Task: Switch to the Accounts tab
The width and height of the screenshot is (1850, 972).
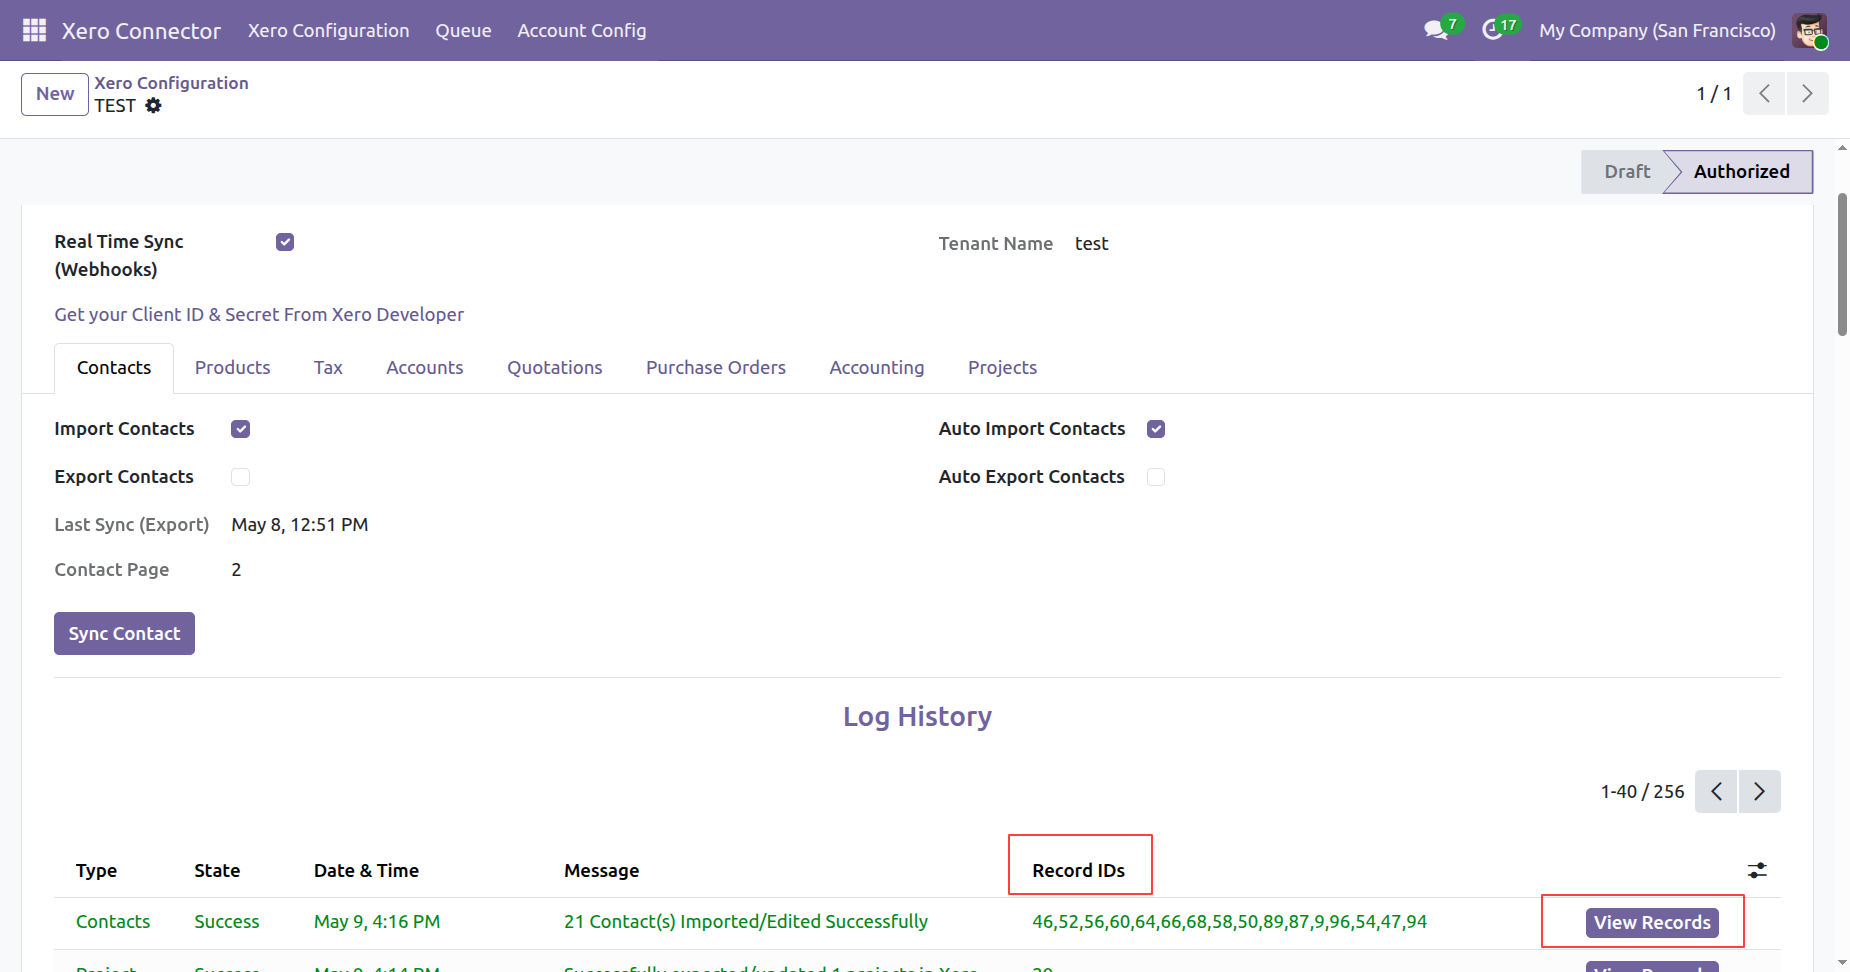Action: [x=425, y=368]
